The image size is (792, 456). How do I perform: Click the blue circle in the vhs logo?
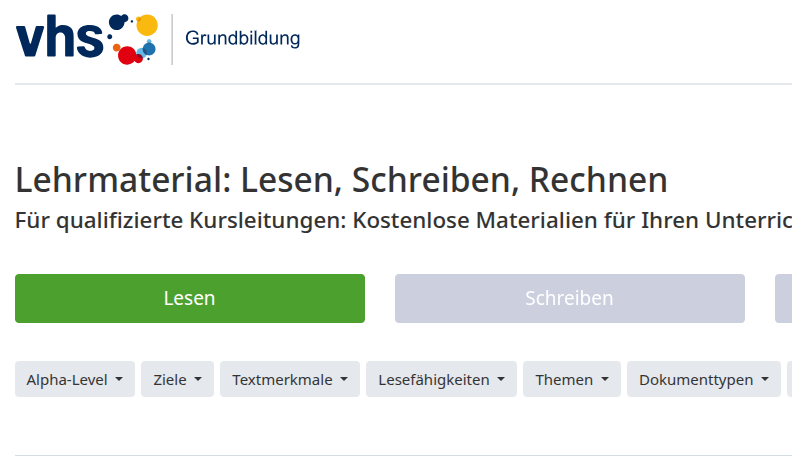coord(149,48)
